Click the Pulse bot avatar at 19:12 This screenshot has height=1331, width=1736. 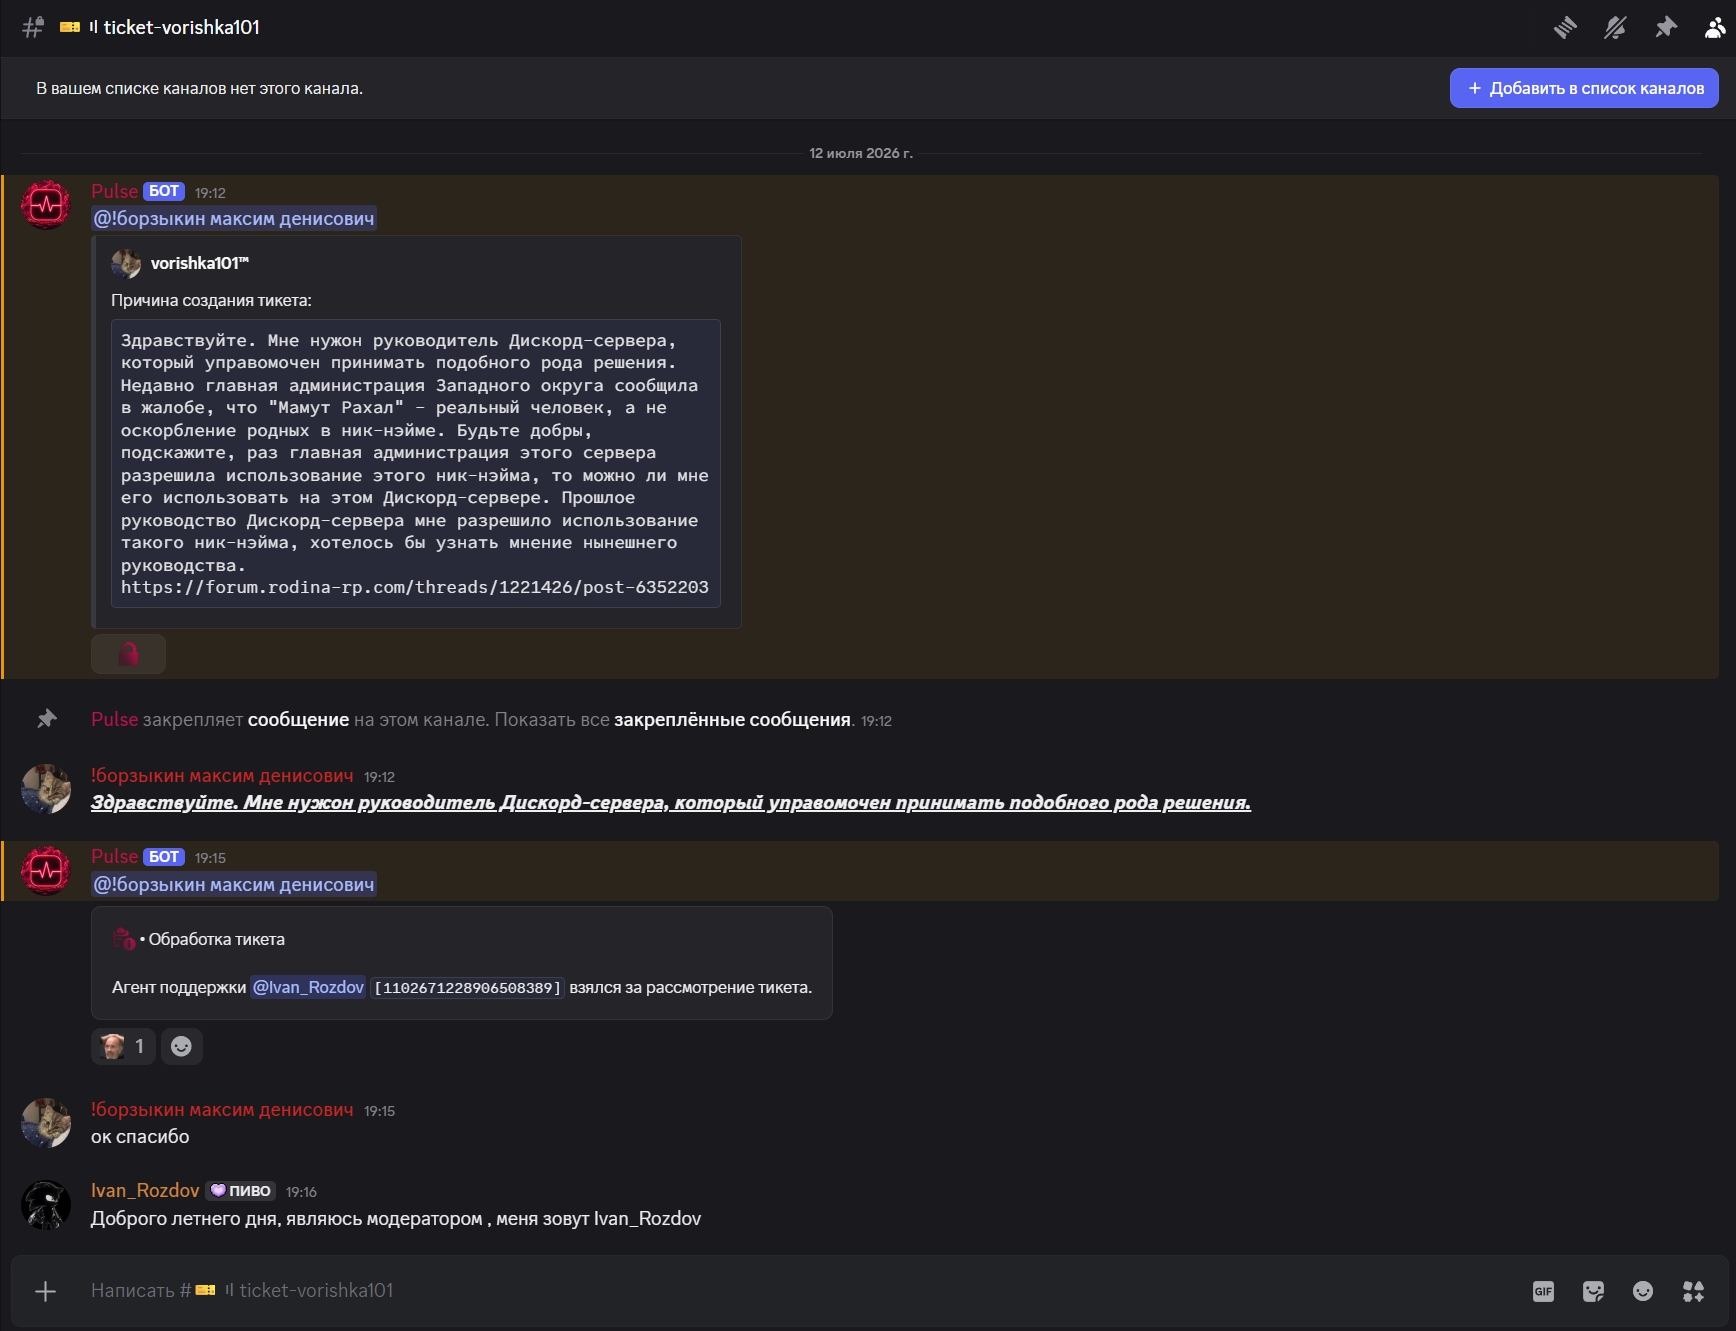[x=46, y=205]
